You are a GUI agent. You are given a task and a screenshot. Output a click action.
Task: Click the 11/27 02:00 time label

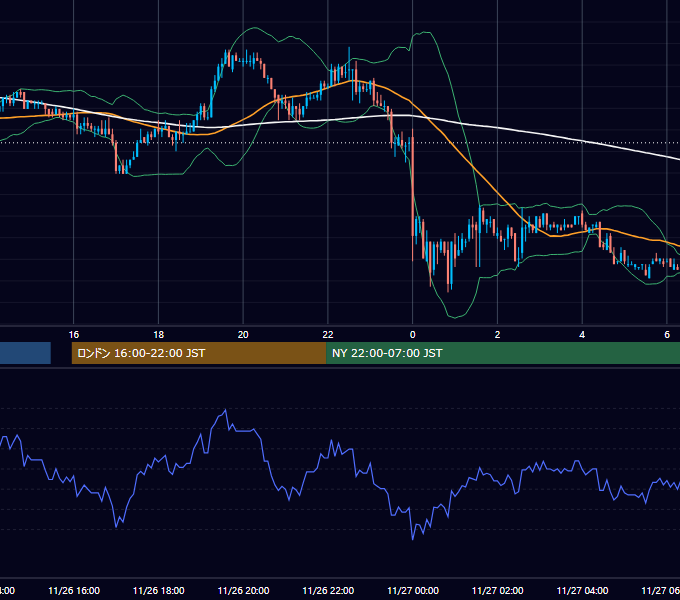click(497, 590)
